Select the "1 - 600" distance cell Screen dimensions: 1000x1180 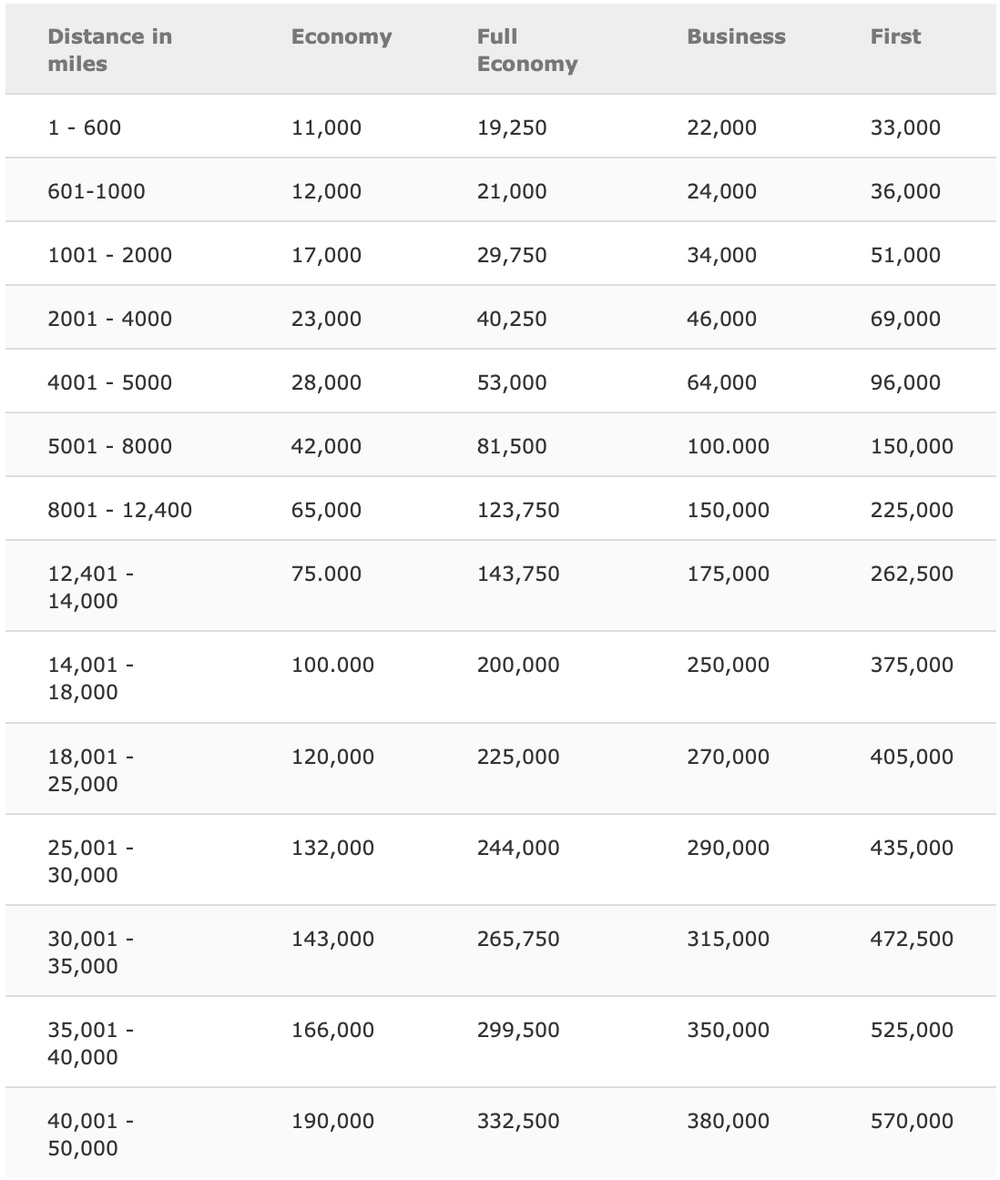(84, 128)
